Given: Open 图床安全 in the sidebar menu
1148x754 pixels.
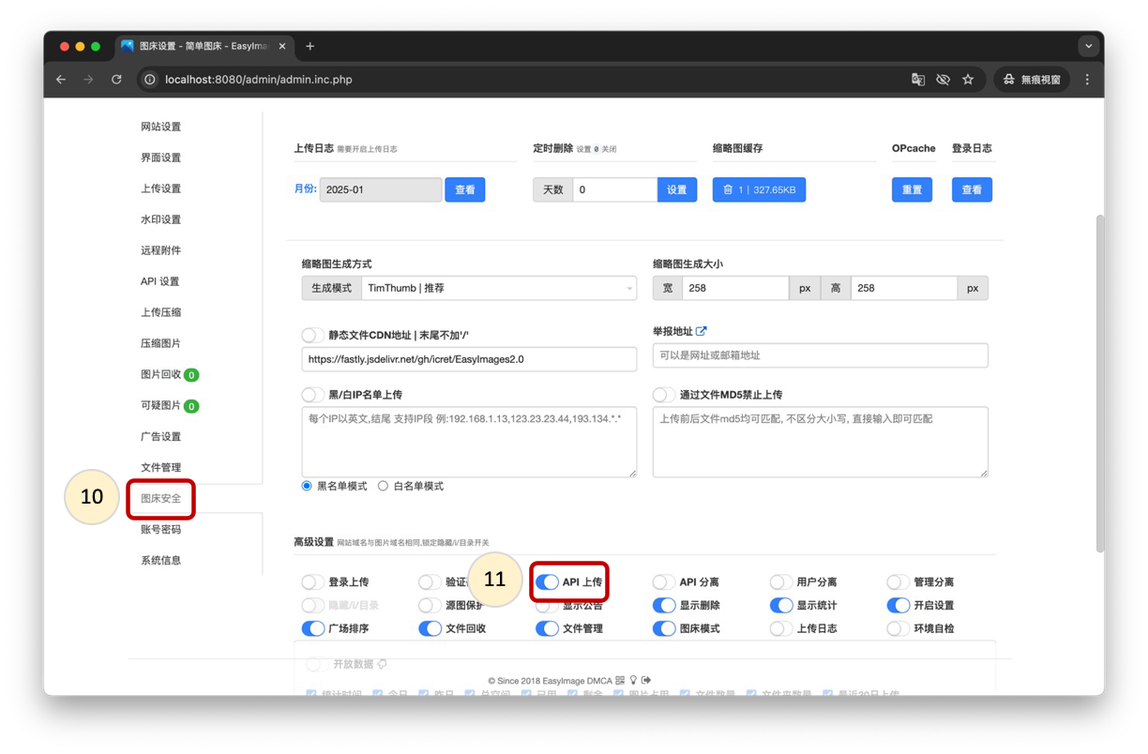Looking at the screenshot, I should point(161,498).
